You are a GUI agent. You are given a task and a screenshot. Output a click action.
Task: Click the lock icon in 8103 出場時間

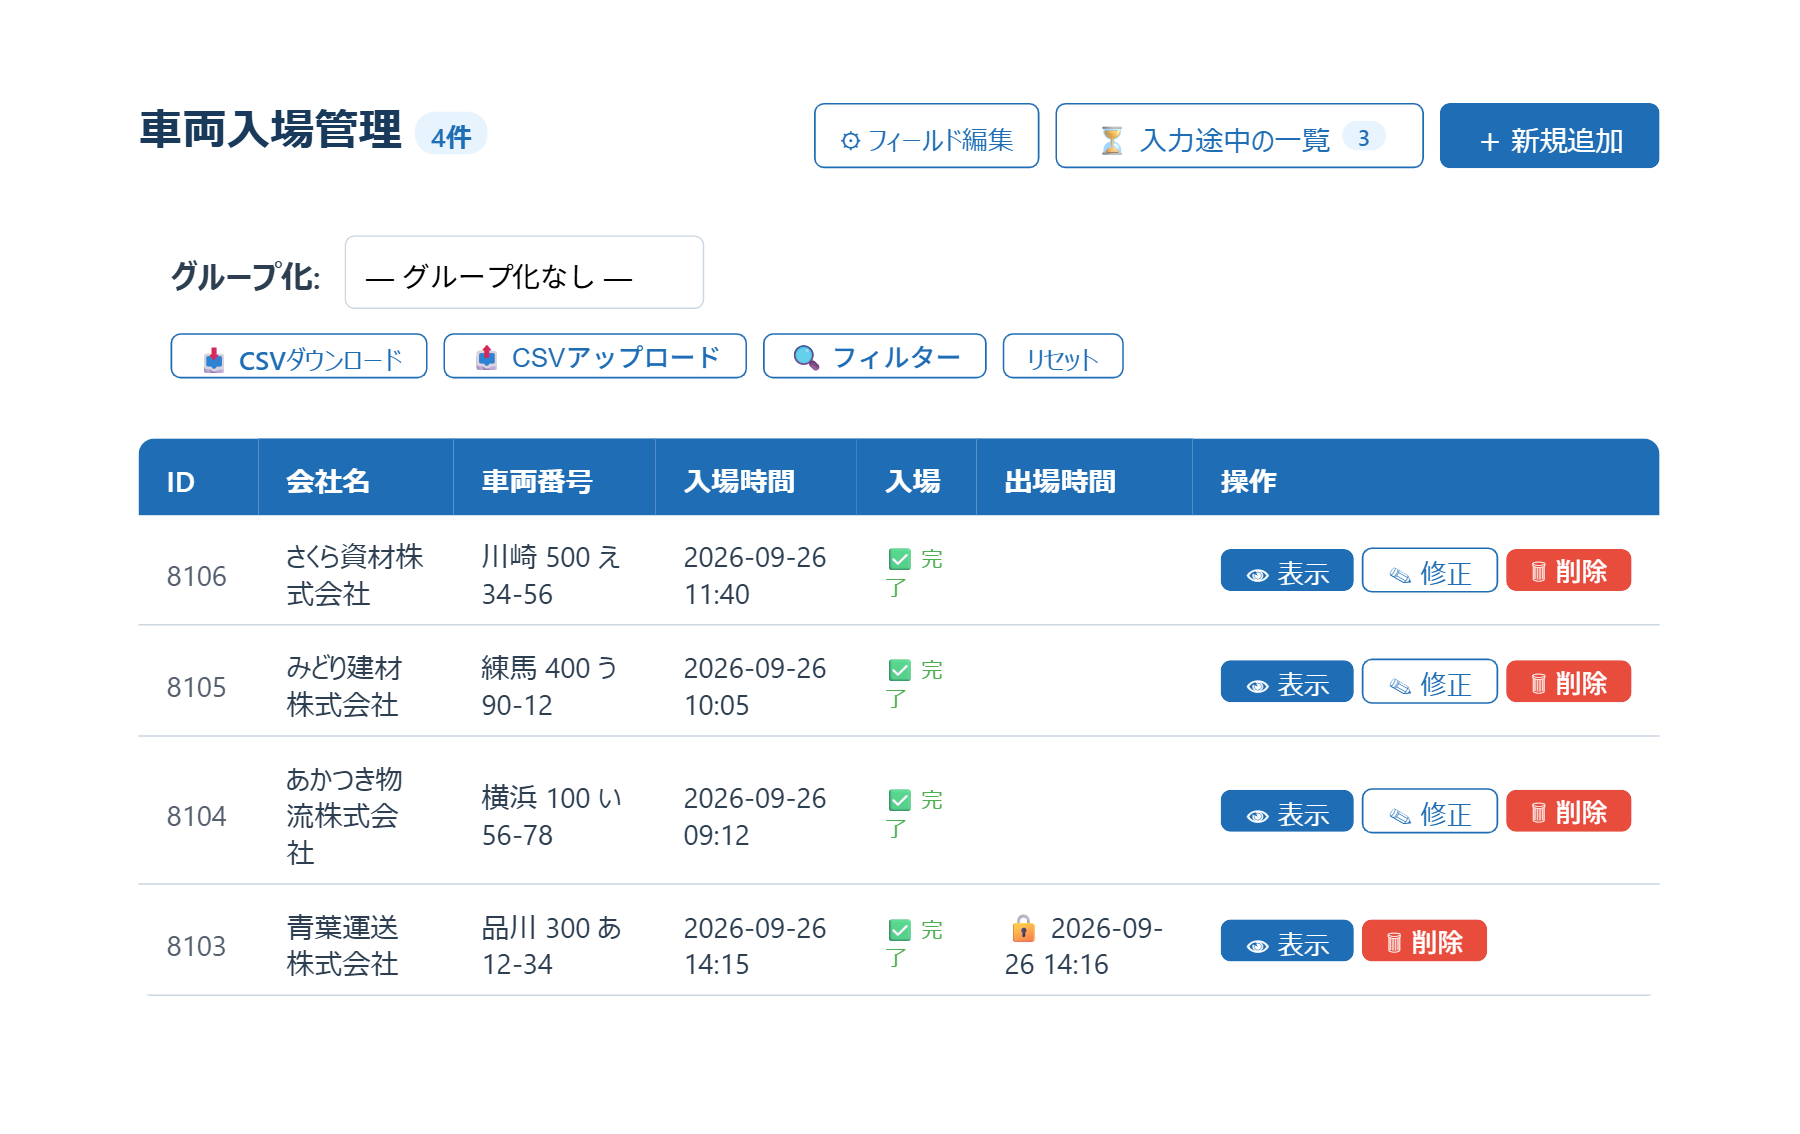click(1023, 929)
